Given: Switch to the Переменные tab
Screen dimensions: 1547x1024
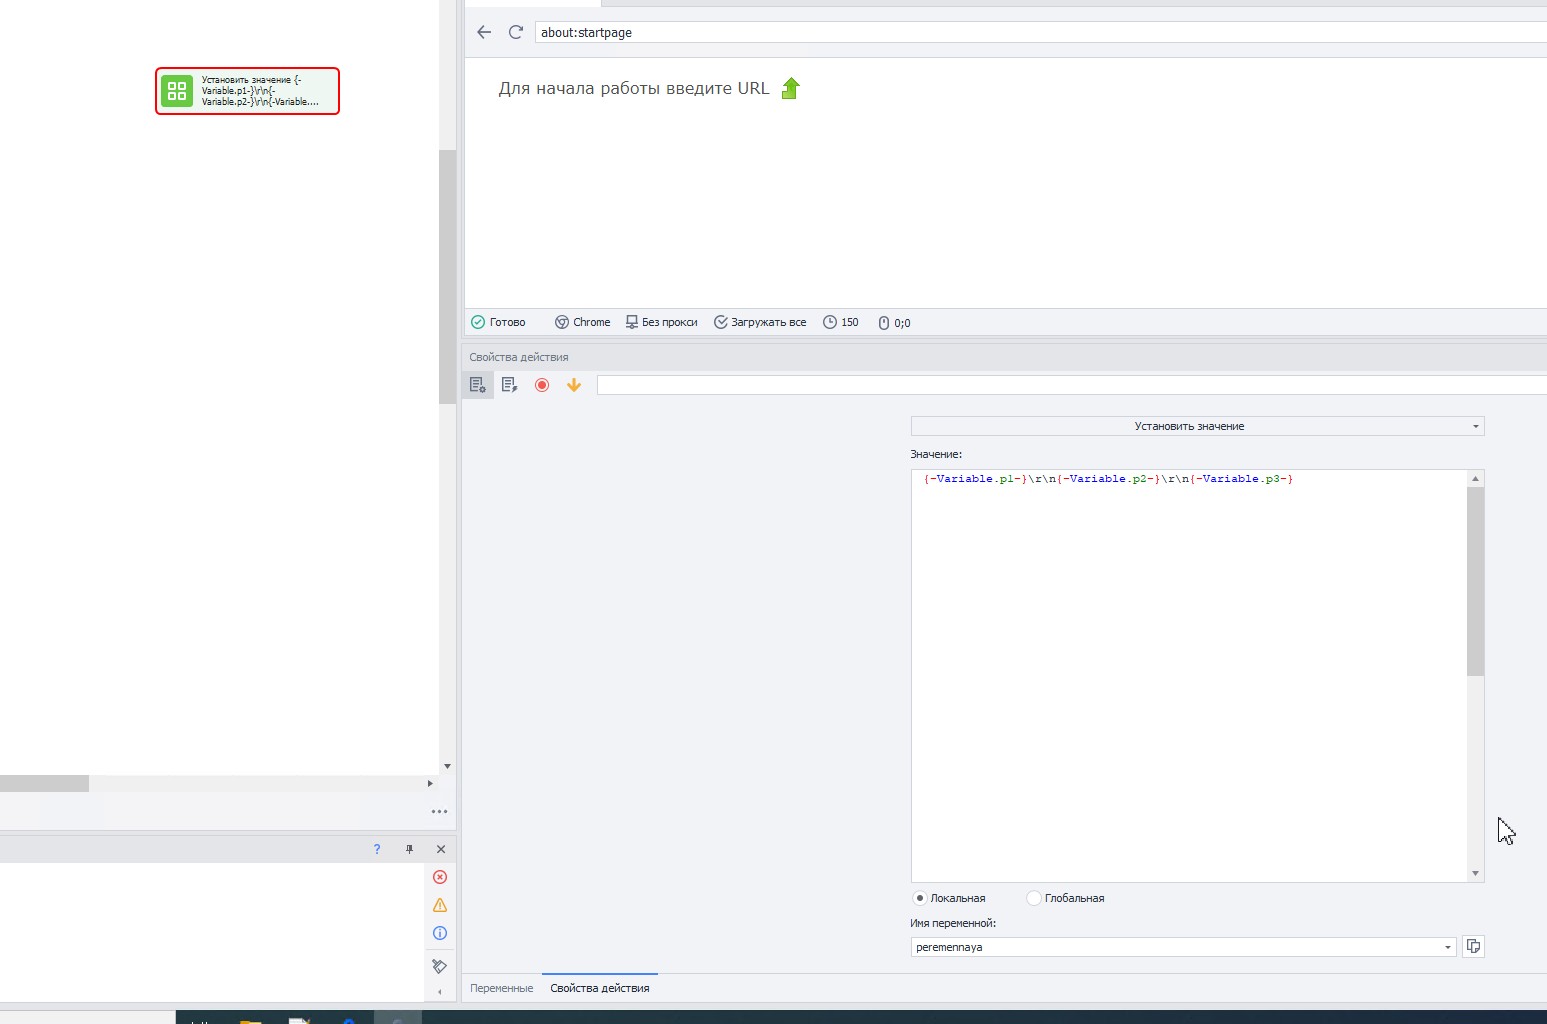Looking at the screenshot, I should click(x=501, y=988).
